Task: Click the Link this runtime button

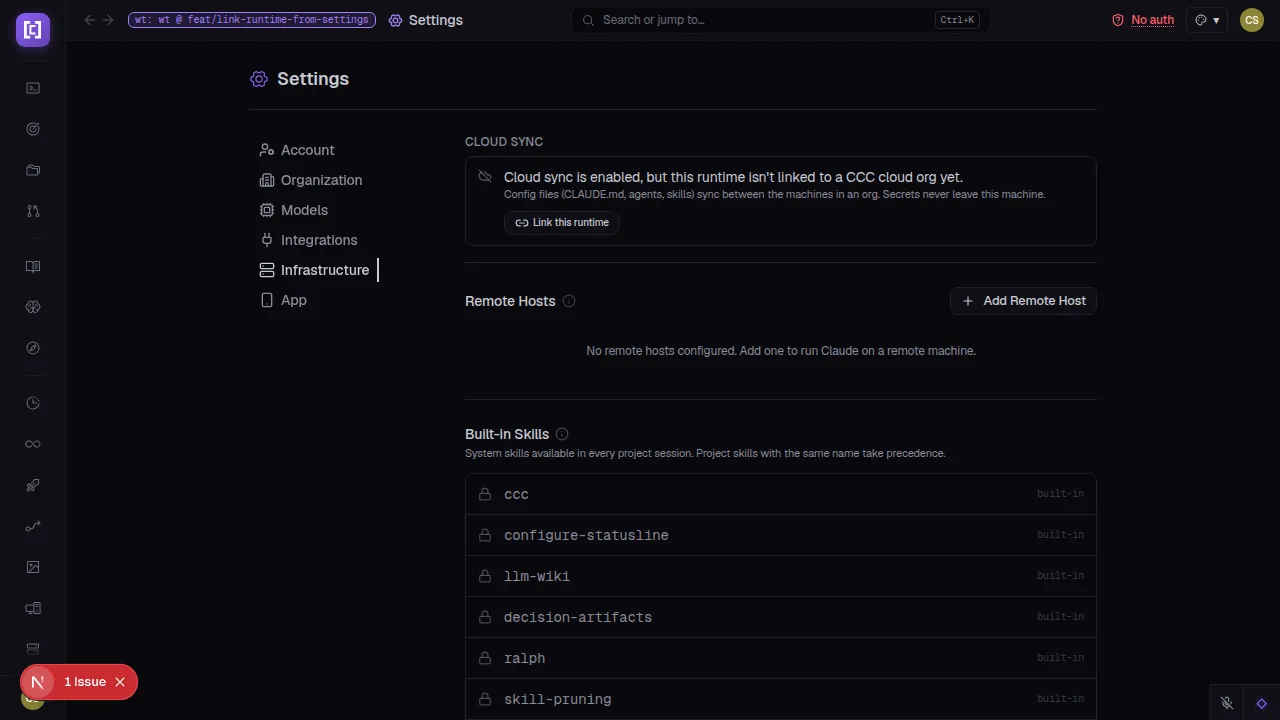Action: (562, 222)
